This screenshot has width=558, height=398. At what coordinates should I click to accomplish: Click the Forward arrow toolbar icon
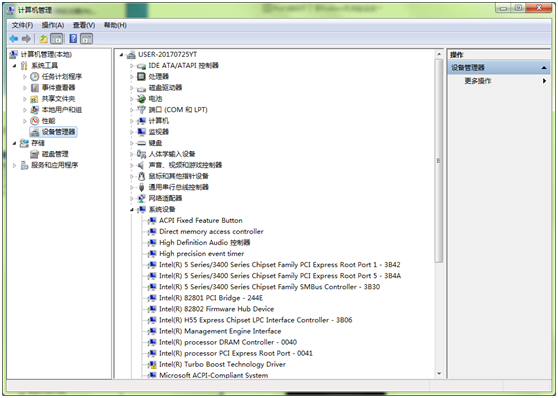click(x=26, y=39)
